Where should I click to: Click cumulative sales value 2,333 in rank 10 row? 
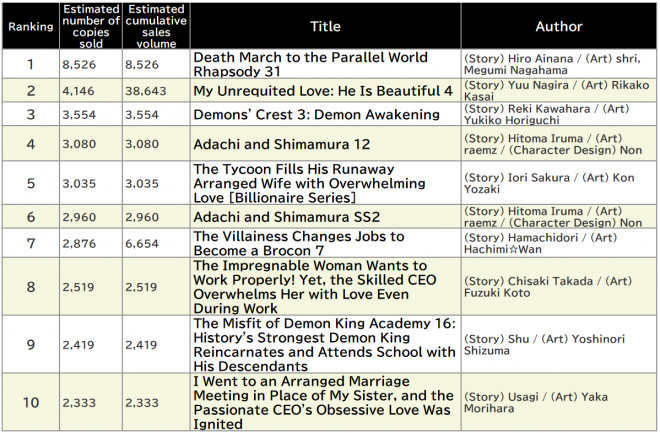tap(142, 403)
